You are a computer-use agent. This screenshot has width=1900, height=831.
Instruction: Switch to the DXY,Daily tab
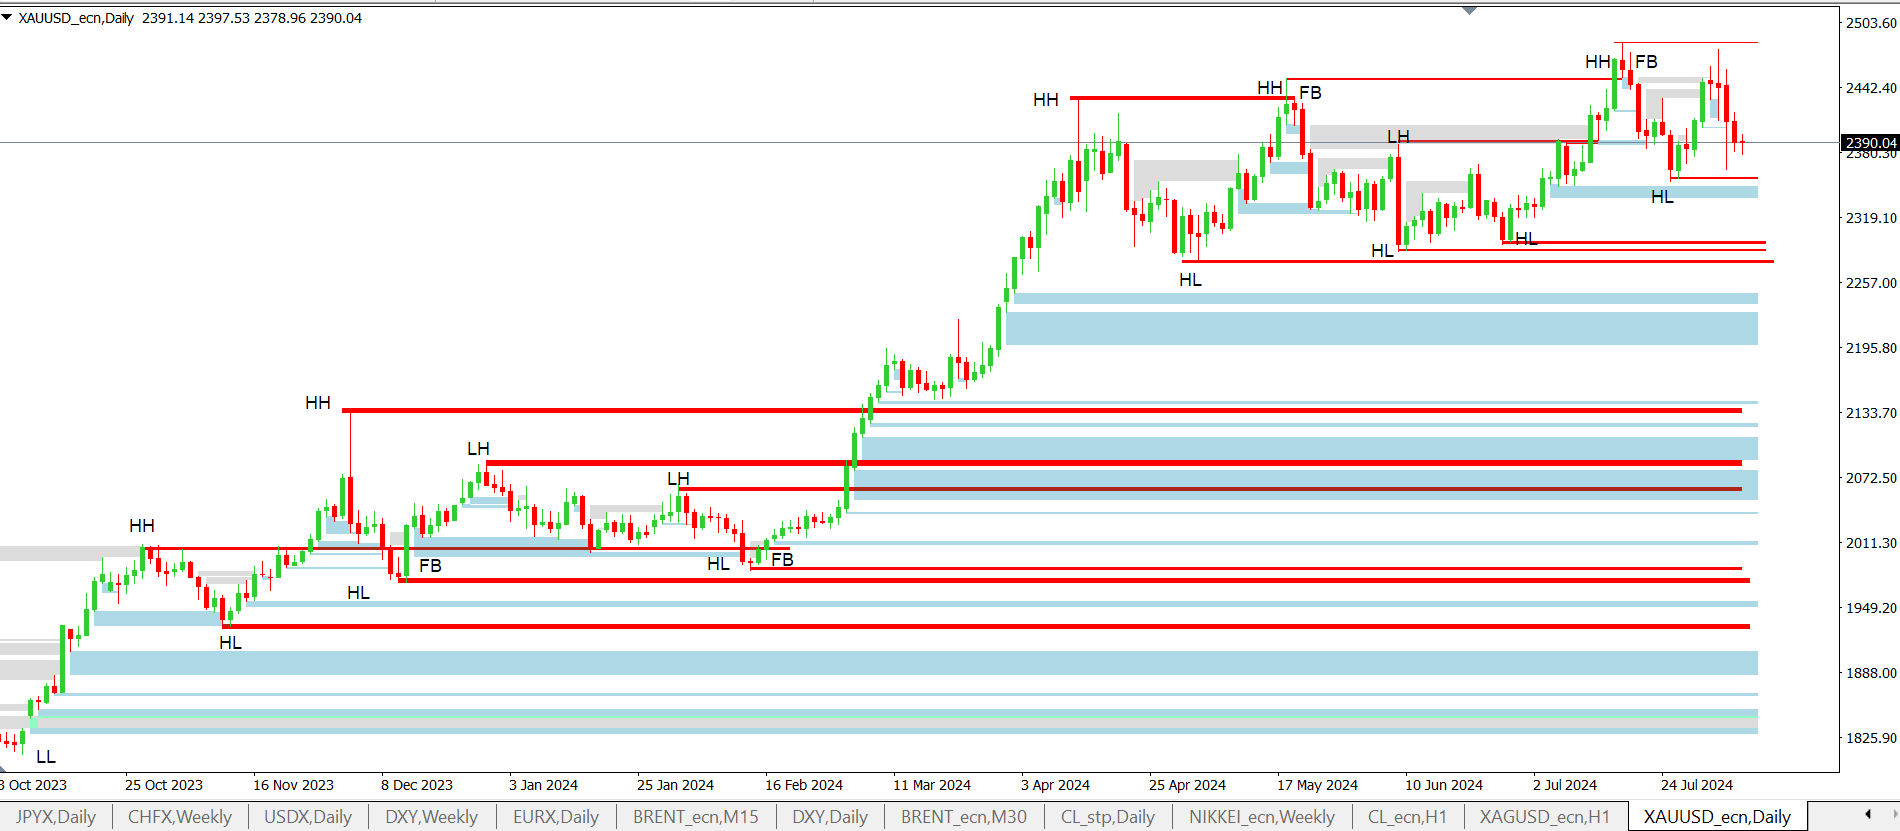click(x=830, y=817)
